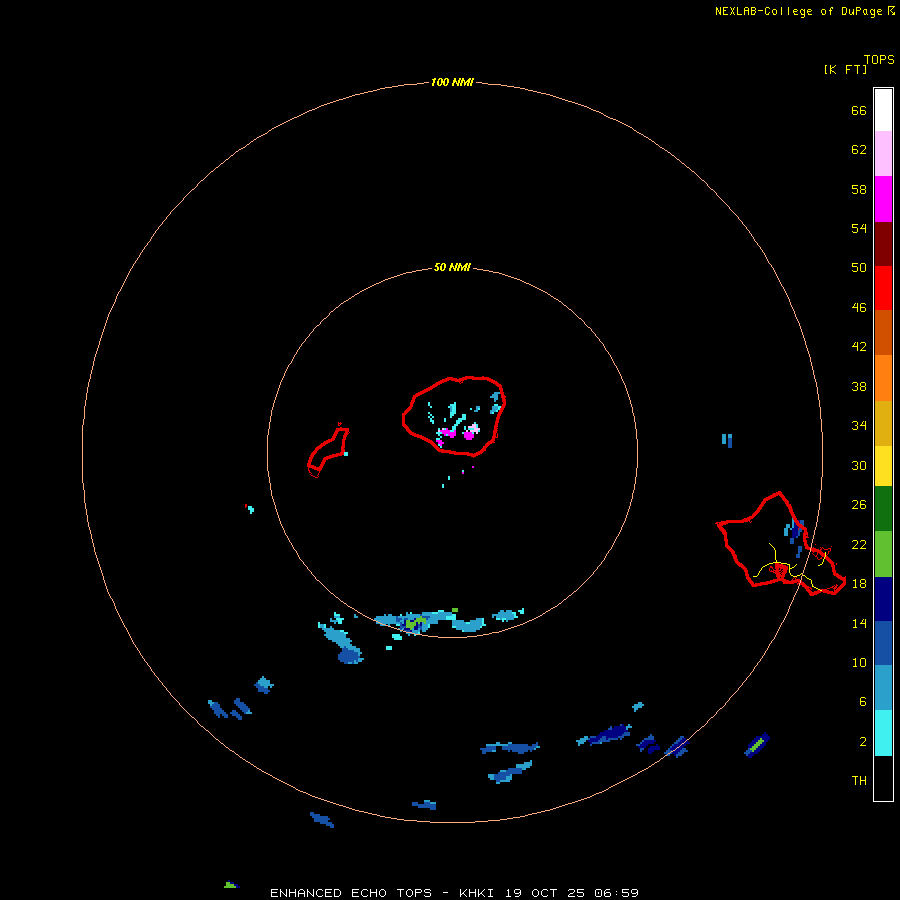
Task: Click the legend value '10'
Action: (859, 663)
